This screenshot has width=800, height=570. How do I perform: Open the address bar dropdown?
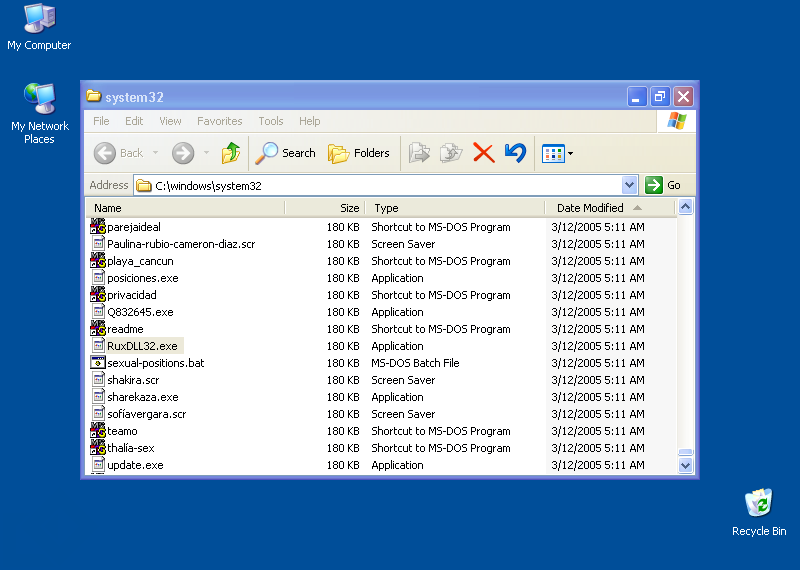tap(630, 185)
